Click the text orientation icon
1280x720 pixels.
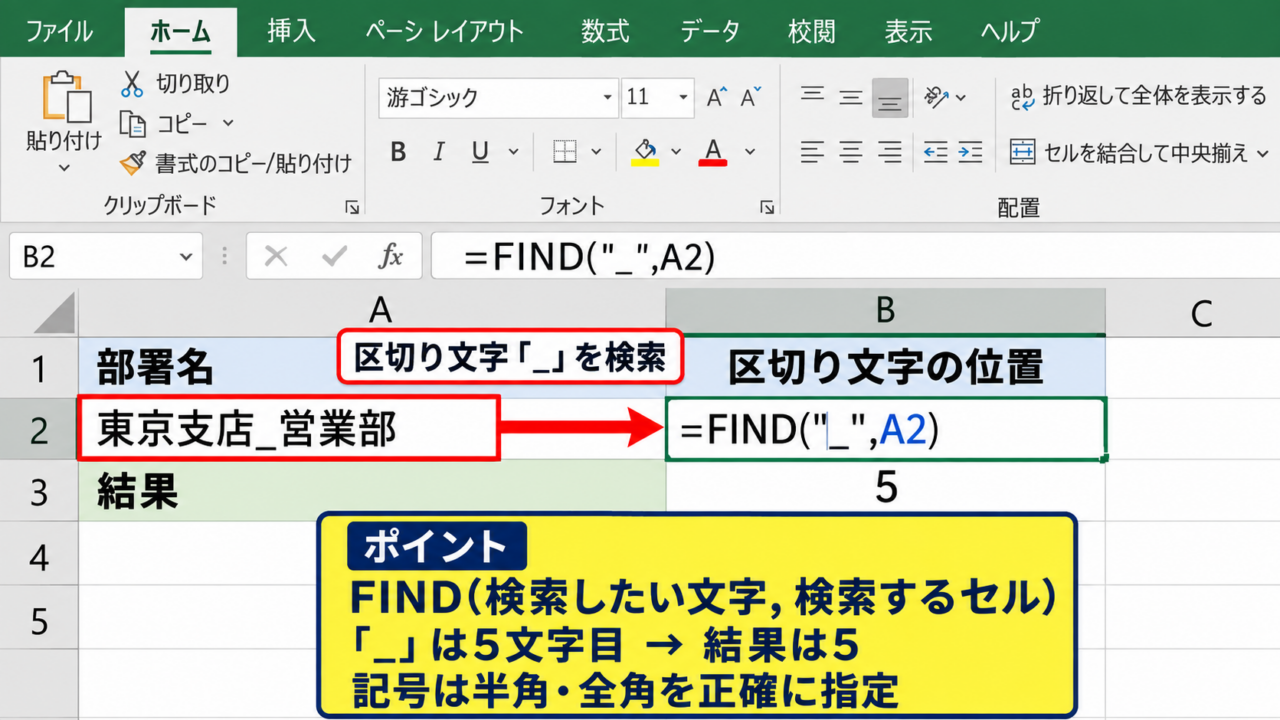936,97
